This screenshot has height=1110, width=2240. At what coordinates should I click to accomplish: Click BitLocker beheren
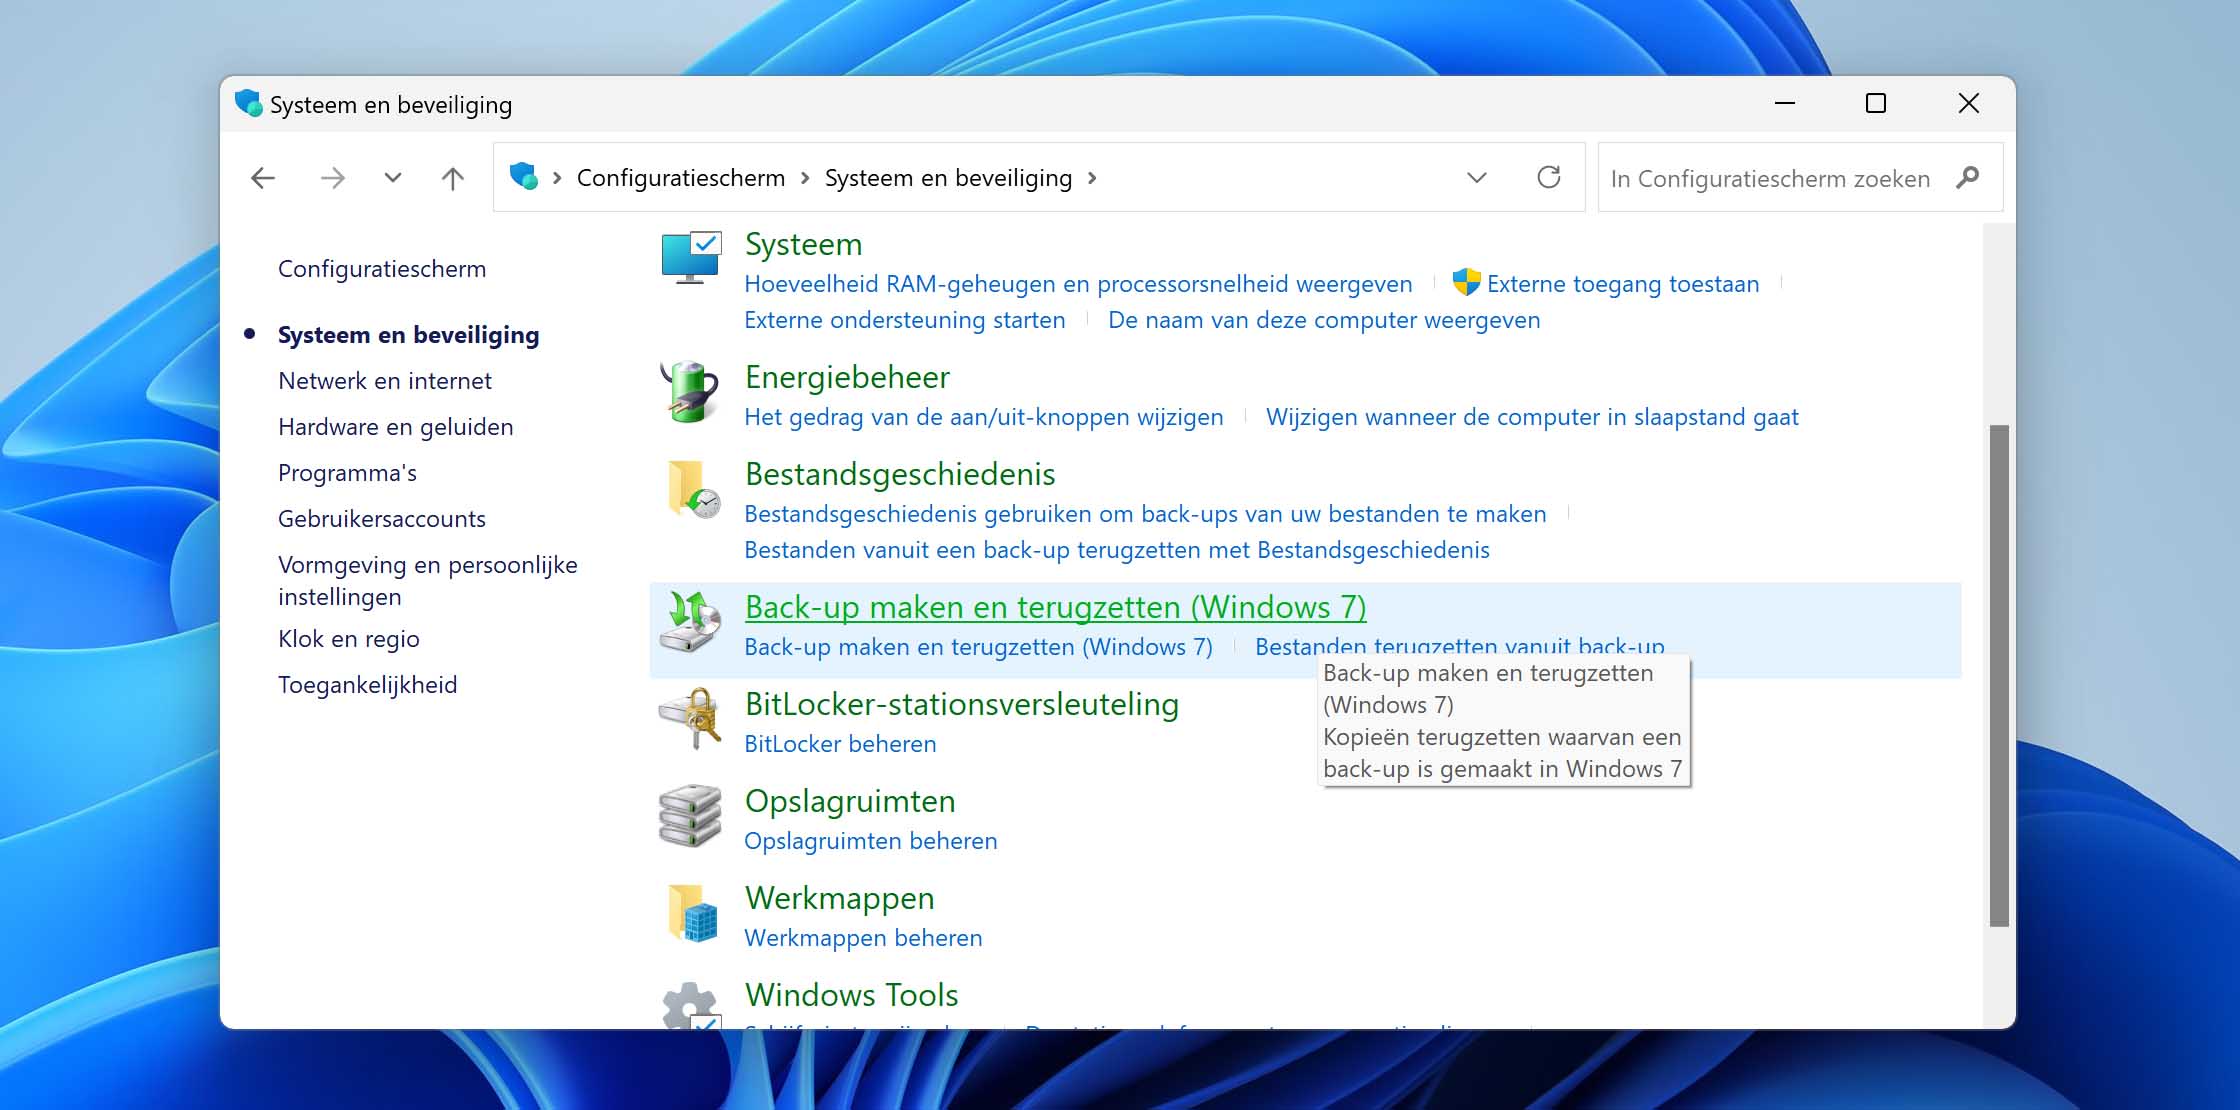click(x=840, y=744)
